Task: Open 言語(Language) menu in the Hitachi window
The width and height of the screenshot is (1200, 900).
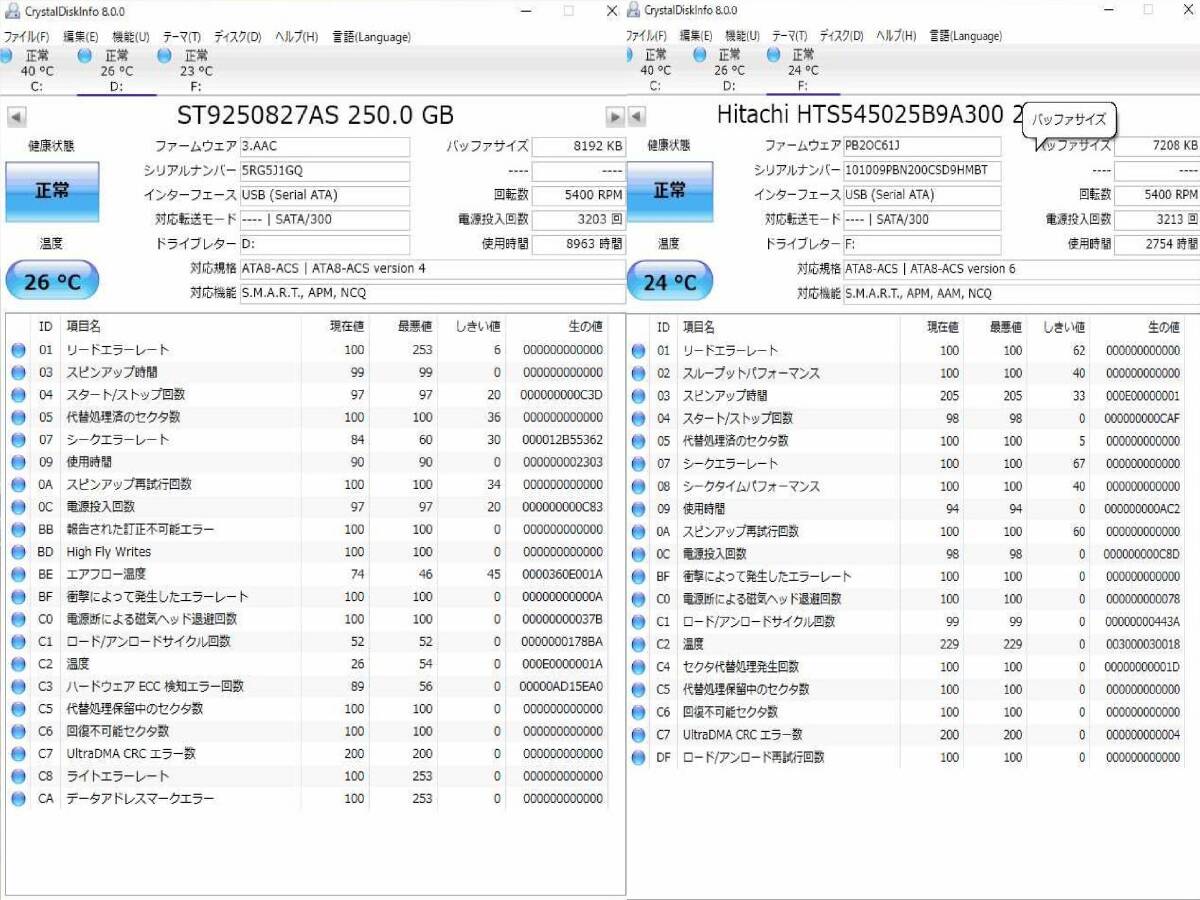Action: click(x=965, y=37)
